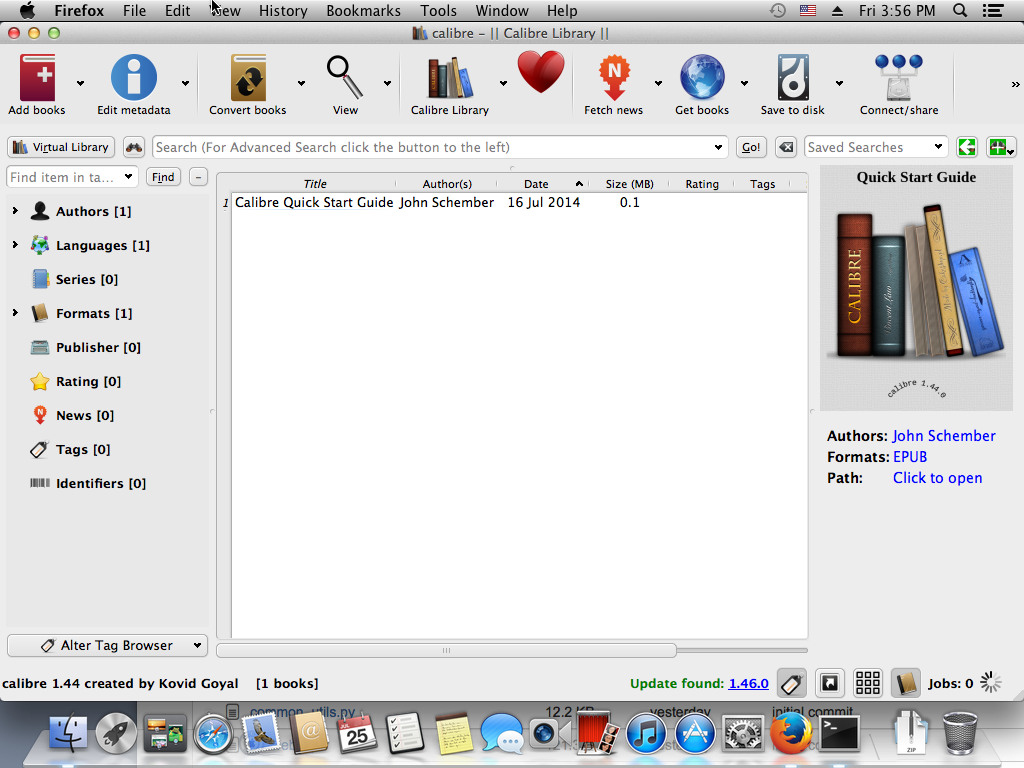Image resolution: width=1024 pixels, height=768 pixels.
Task: Open App Store from the dock
Action: point(694,733)
